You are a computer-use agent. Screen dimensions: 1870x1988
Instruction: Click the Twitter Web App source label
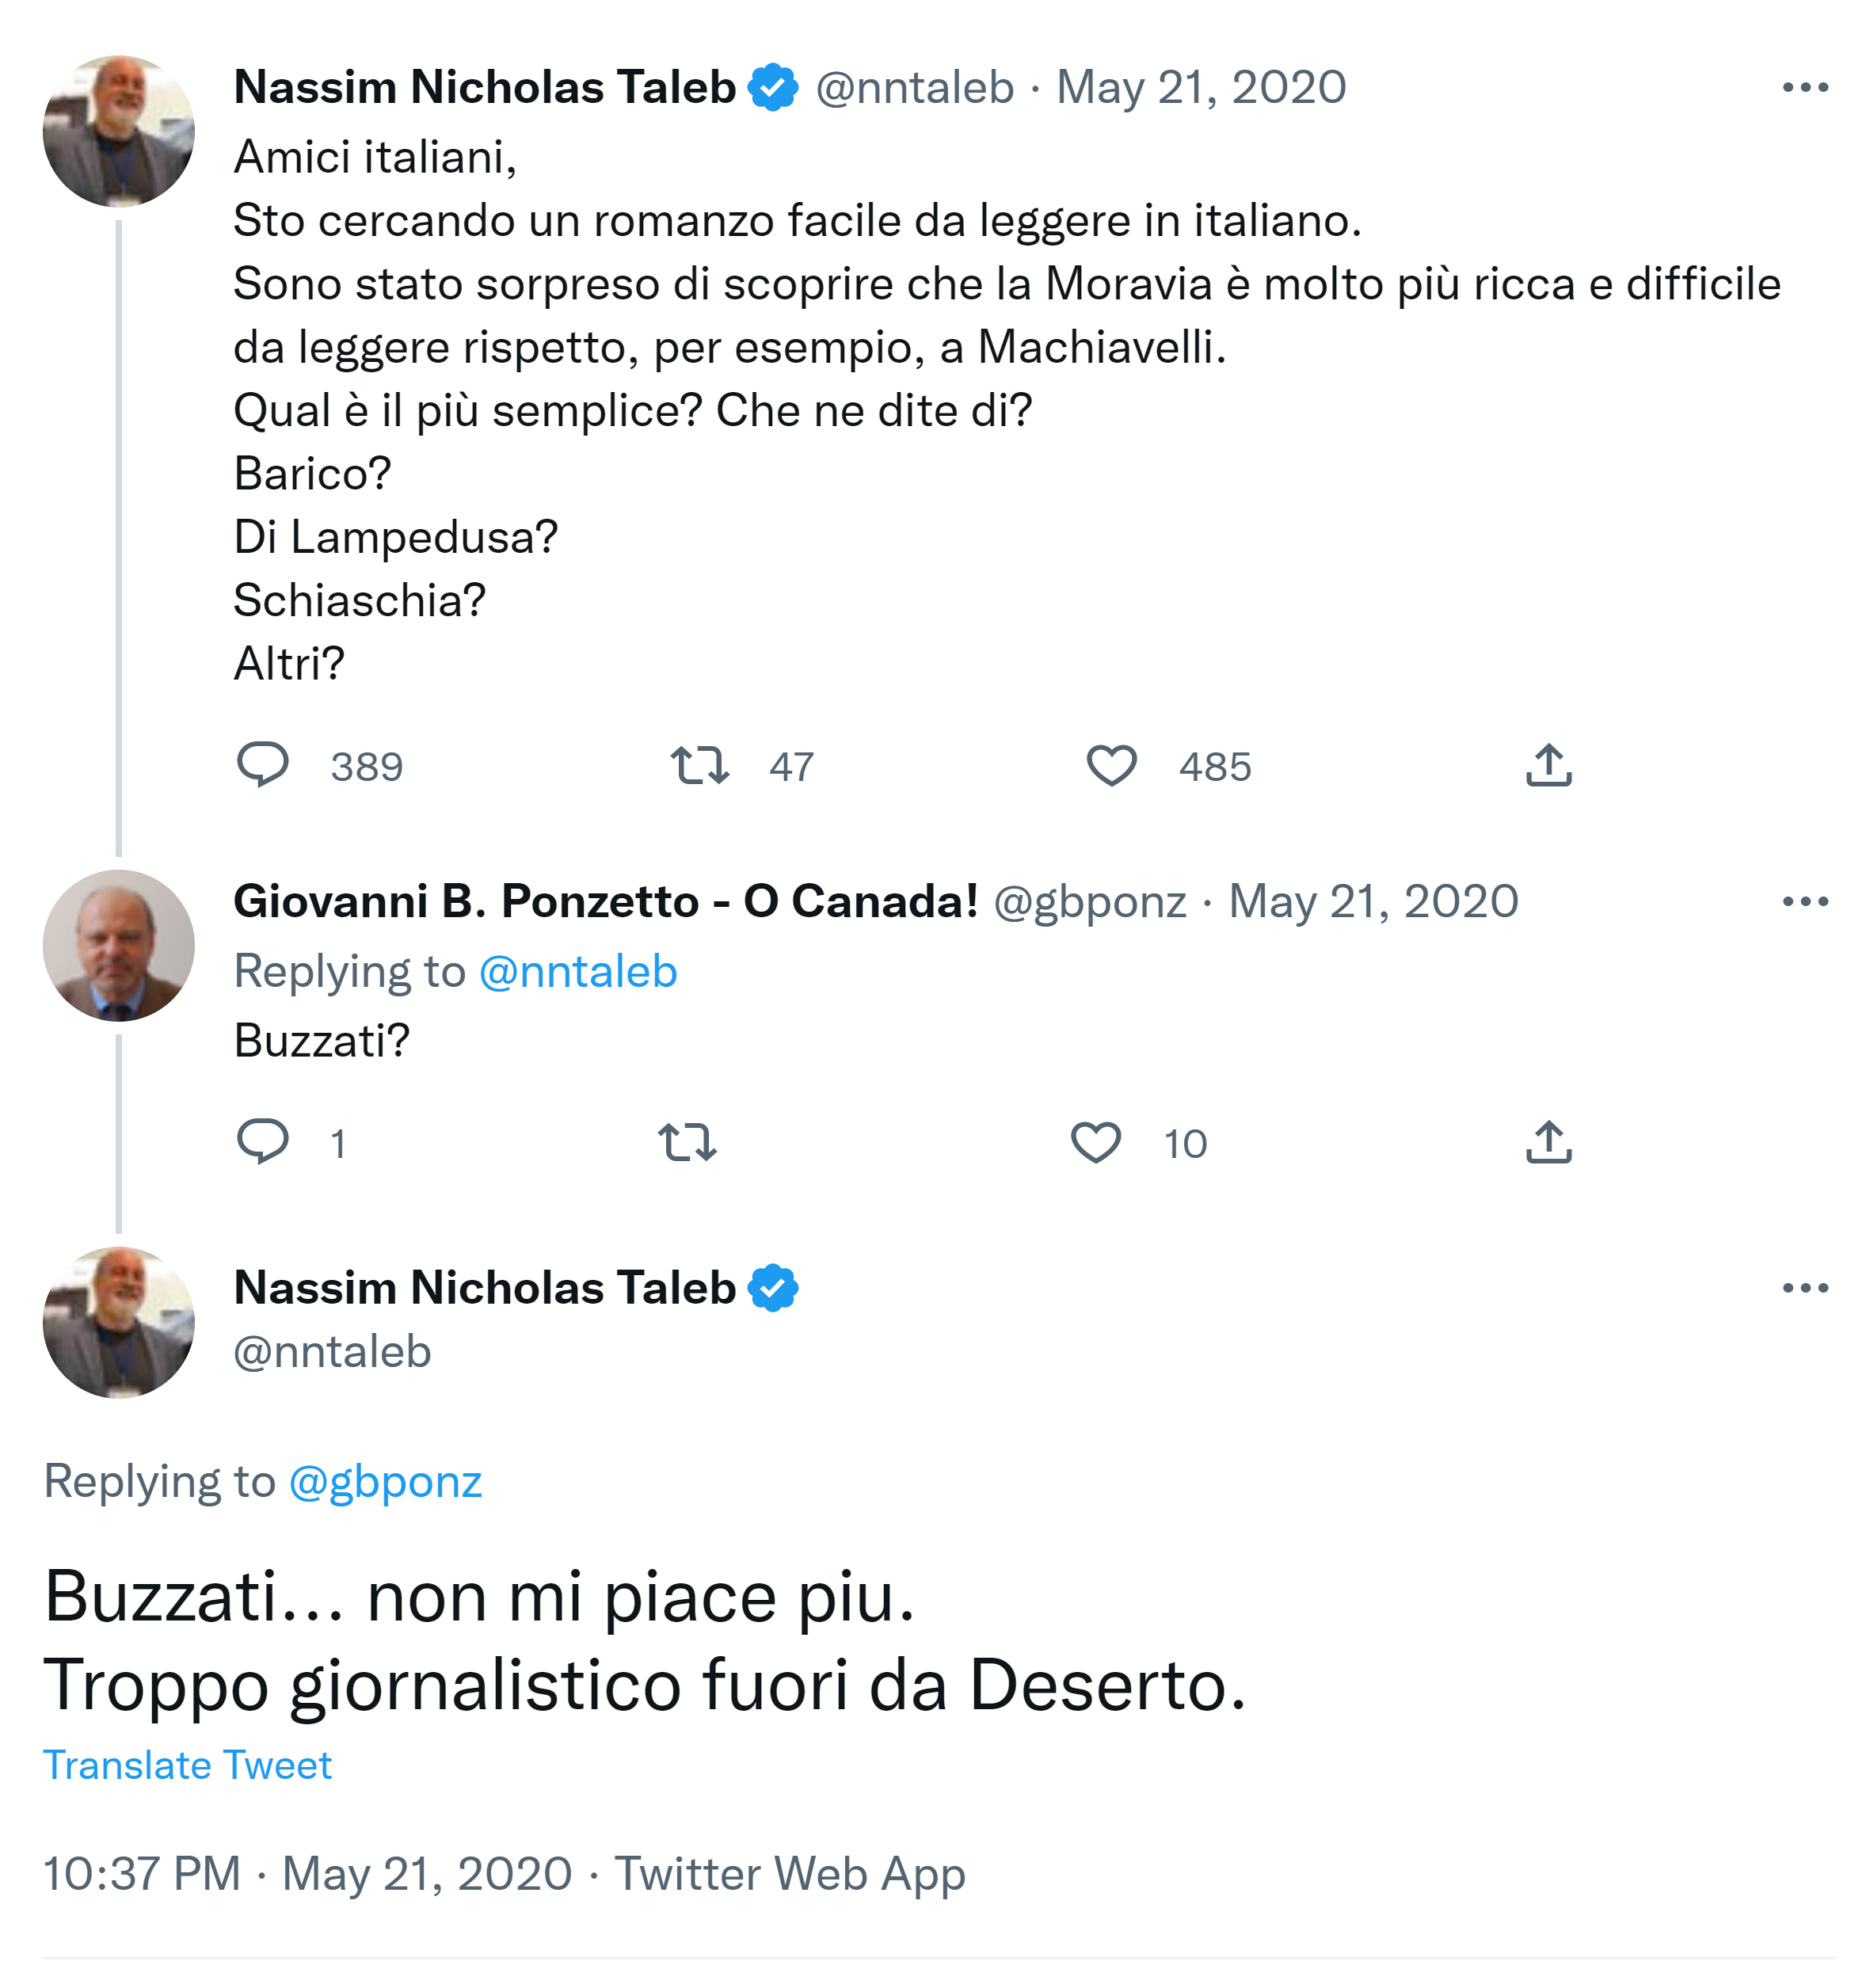(790, 1874)
